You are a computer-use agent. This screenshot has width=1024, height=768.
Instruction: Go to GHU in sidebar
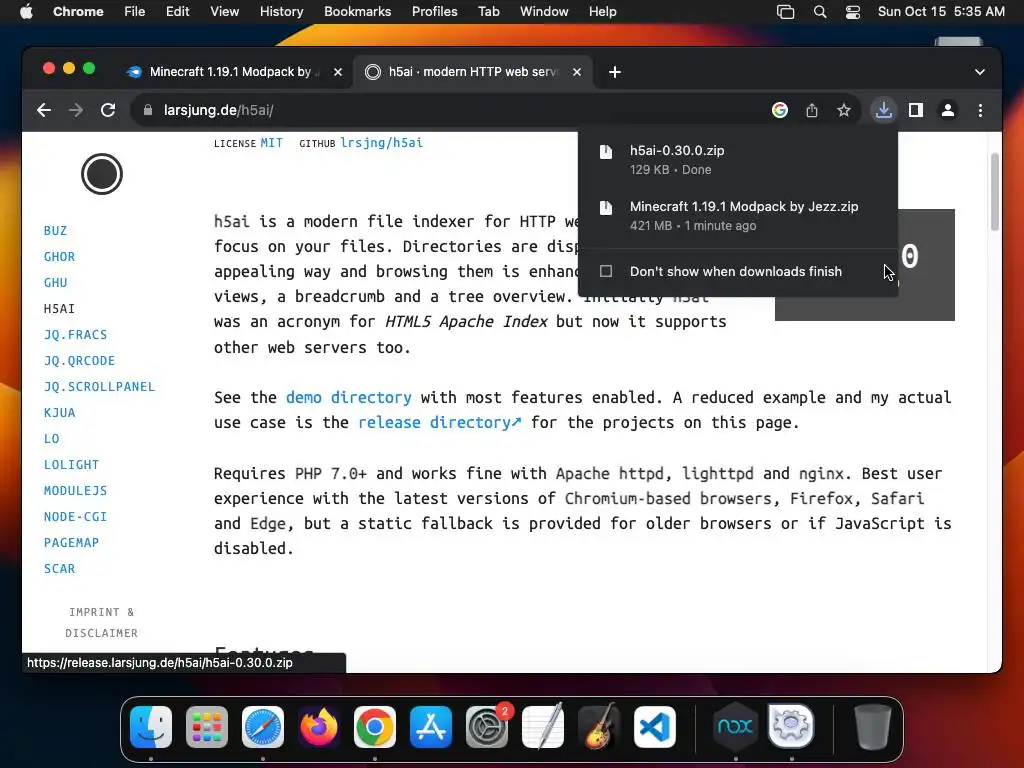pyautogui.click(x=56, y=283)
